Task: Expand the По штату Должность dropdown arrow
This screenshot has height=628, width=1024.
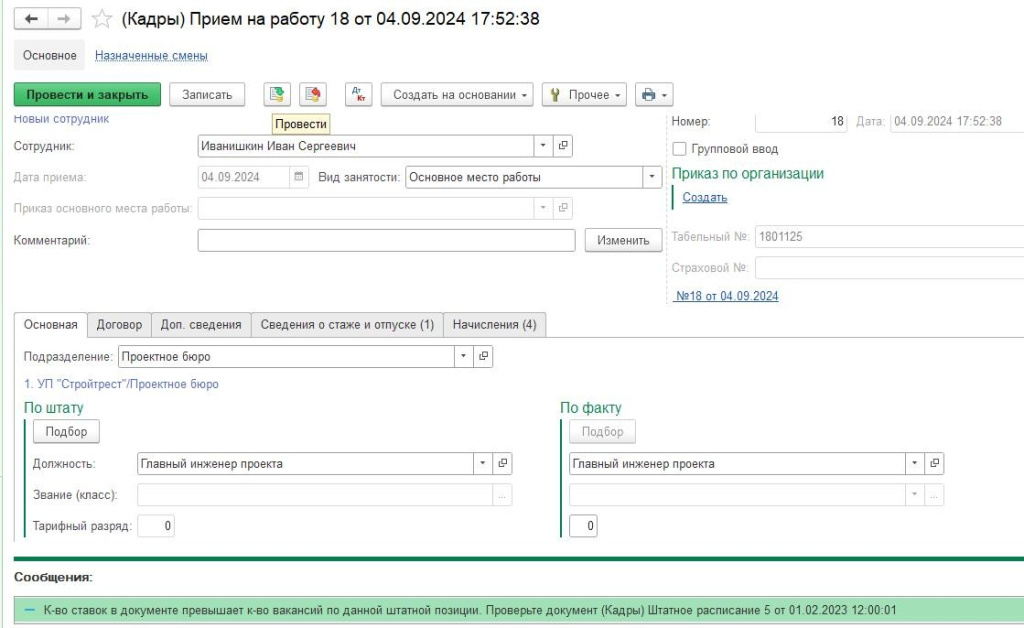Action: click(483, 464)
